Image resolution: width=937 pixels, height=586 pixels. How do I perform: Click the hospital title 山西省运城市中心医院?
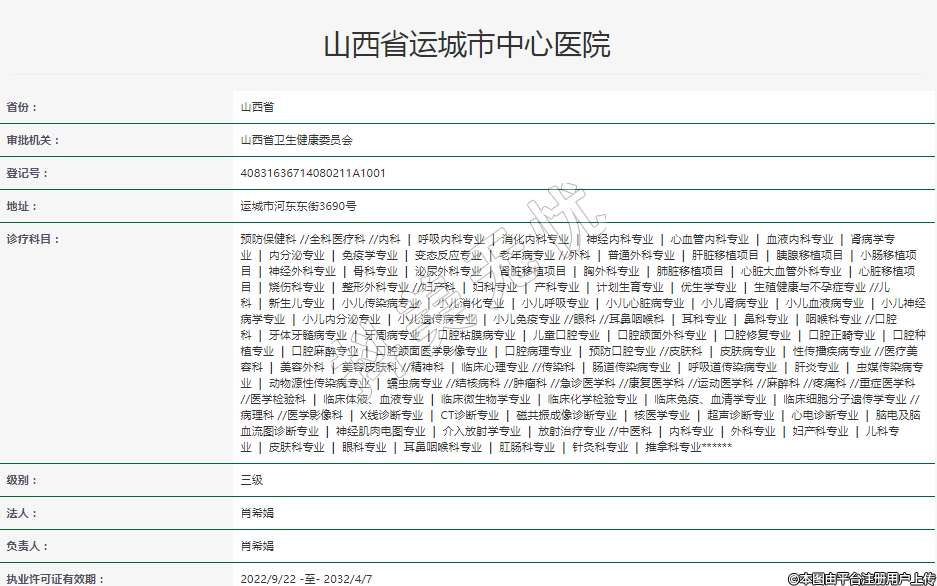click(x=467, y=45)
